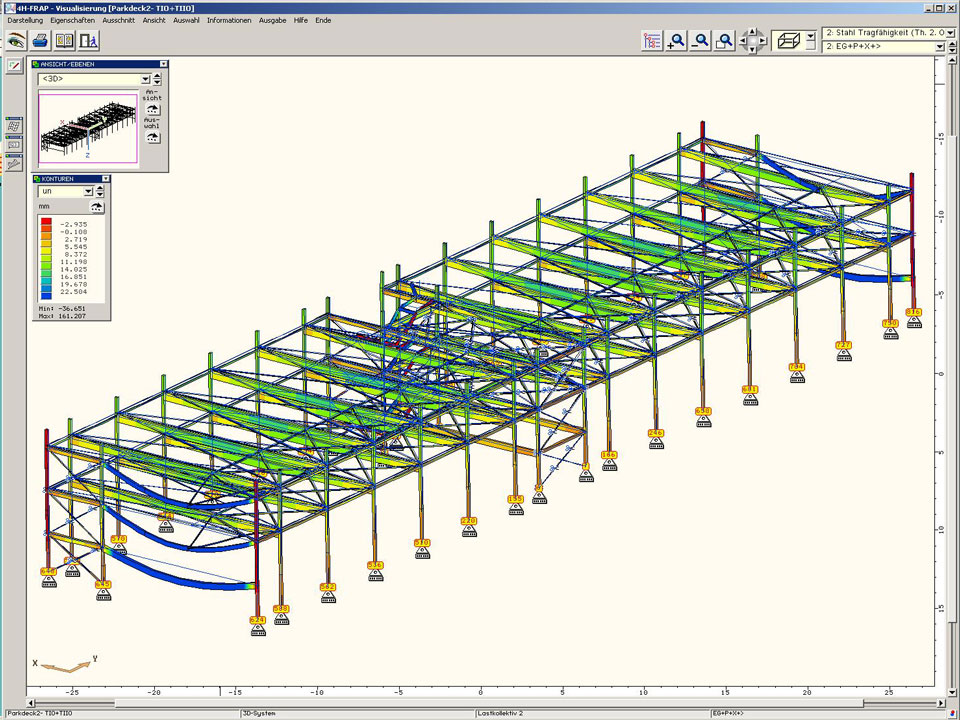Image resolution: width=960 pixels, height=720 pixels.
Task: Click the red swatch in contour legend
Action: (46, 222)
